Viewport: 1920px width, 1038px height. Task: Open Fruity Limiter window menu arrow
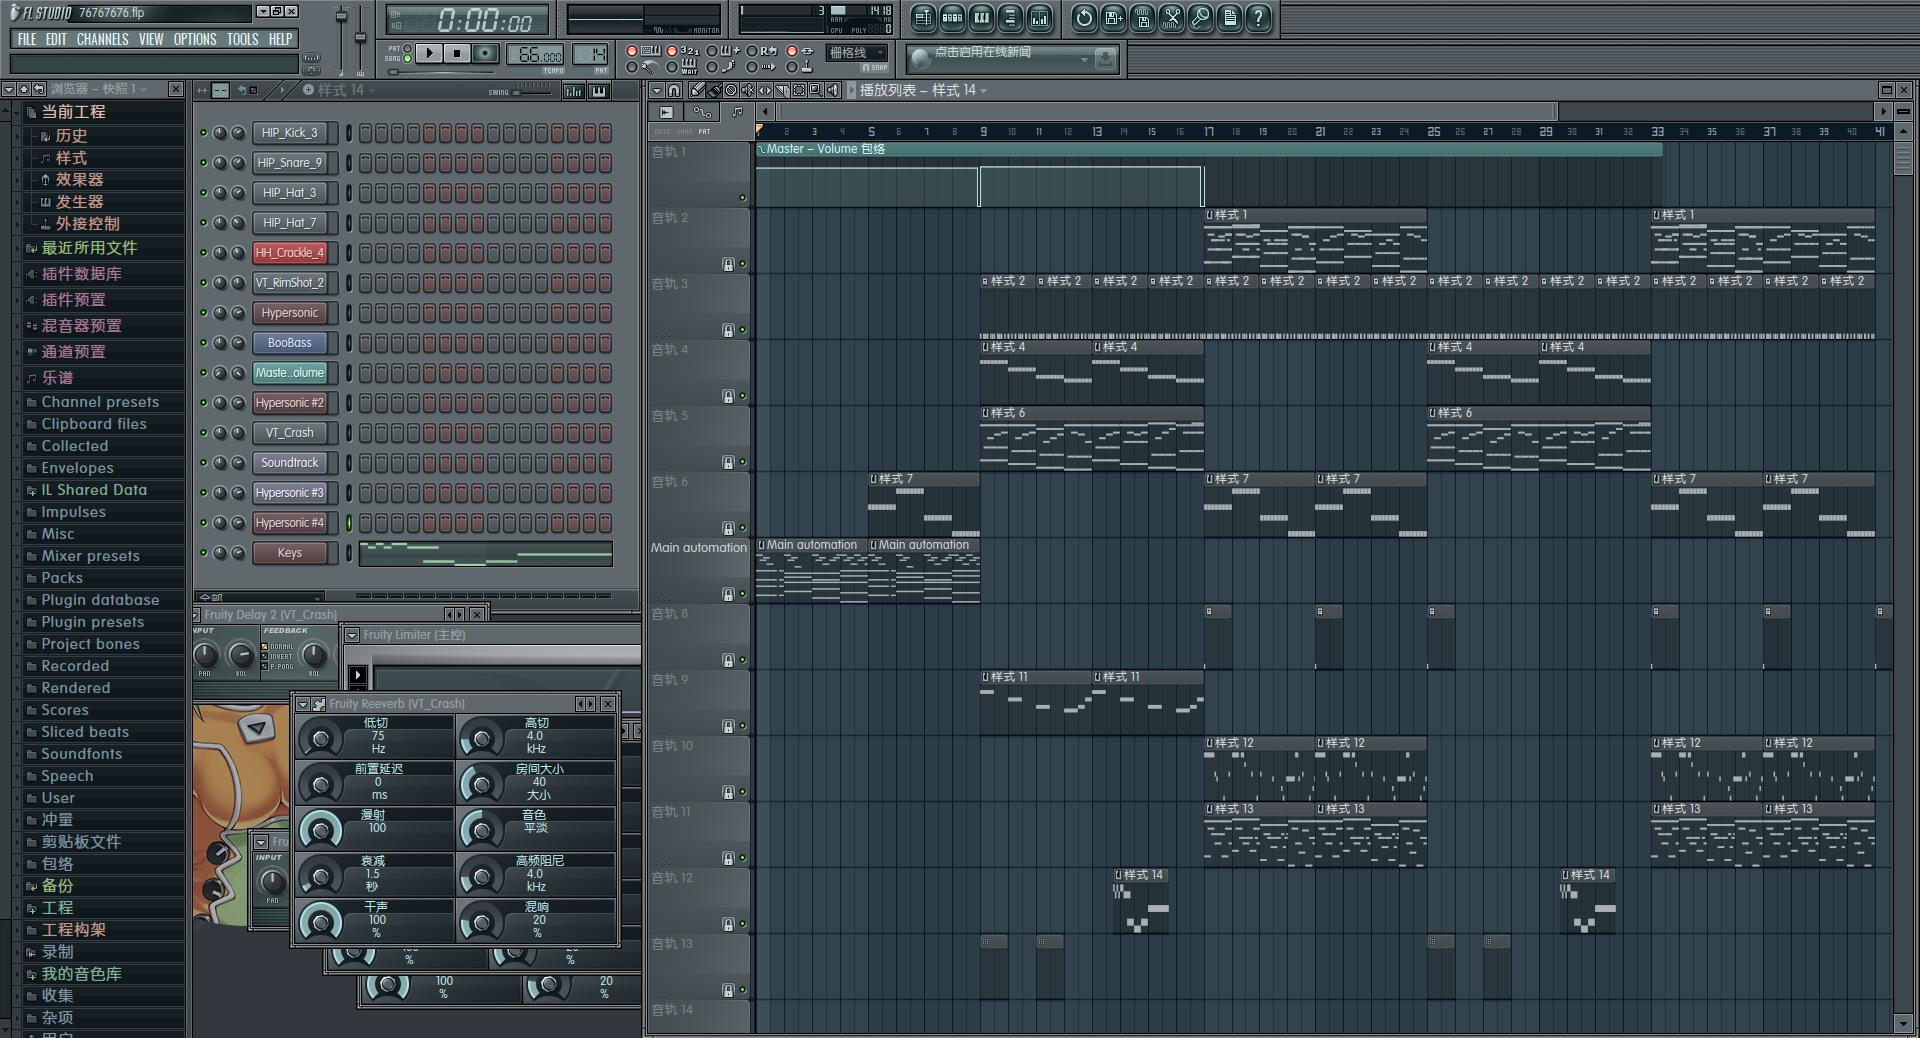pos(352,635)
